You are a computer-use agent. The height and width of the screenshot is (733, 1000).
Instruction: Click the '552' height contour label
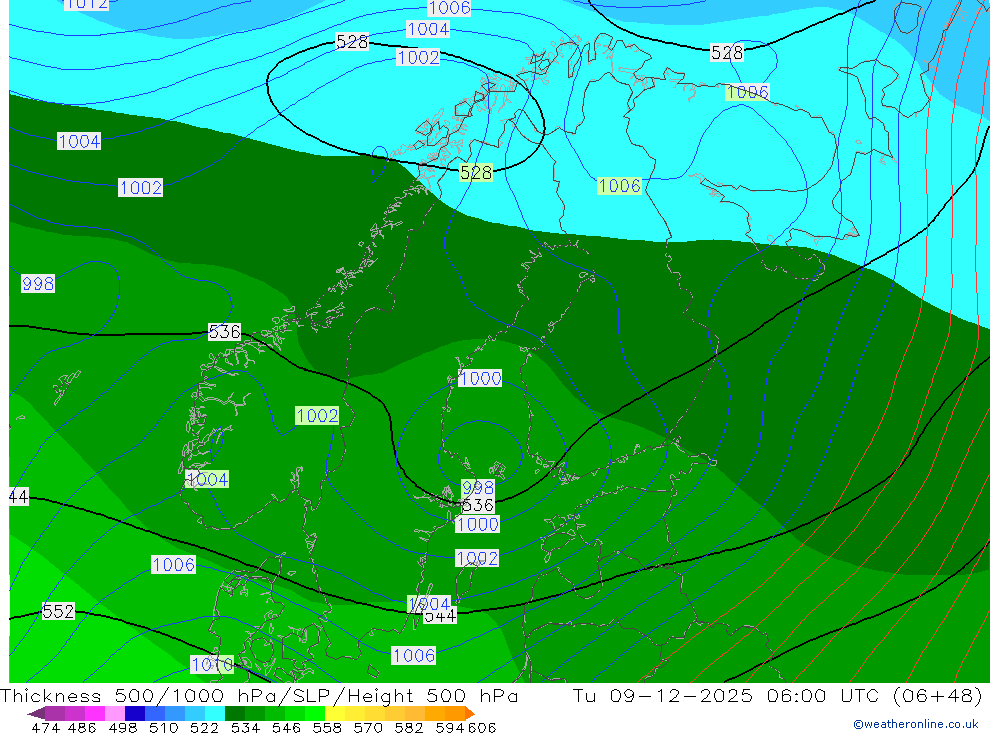(58, 611)
